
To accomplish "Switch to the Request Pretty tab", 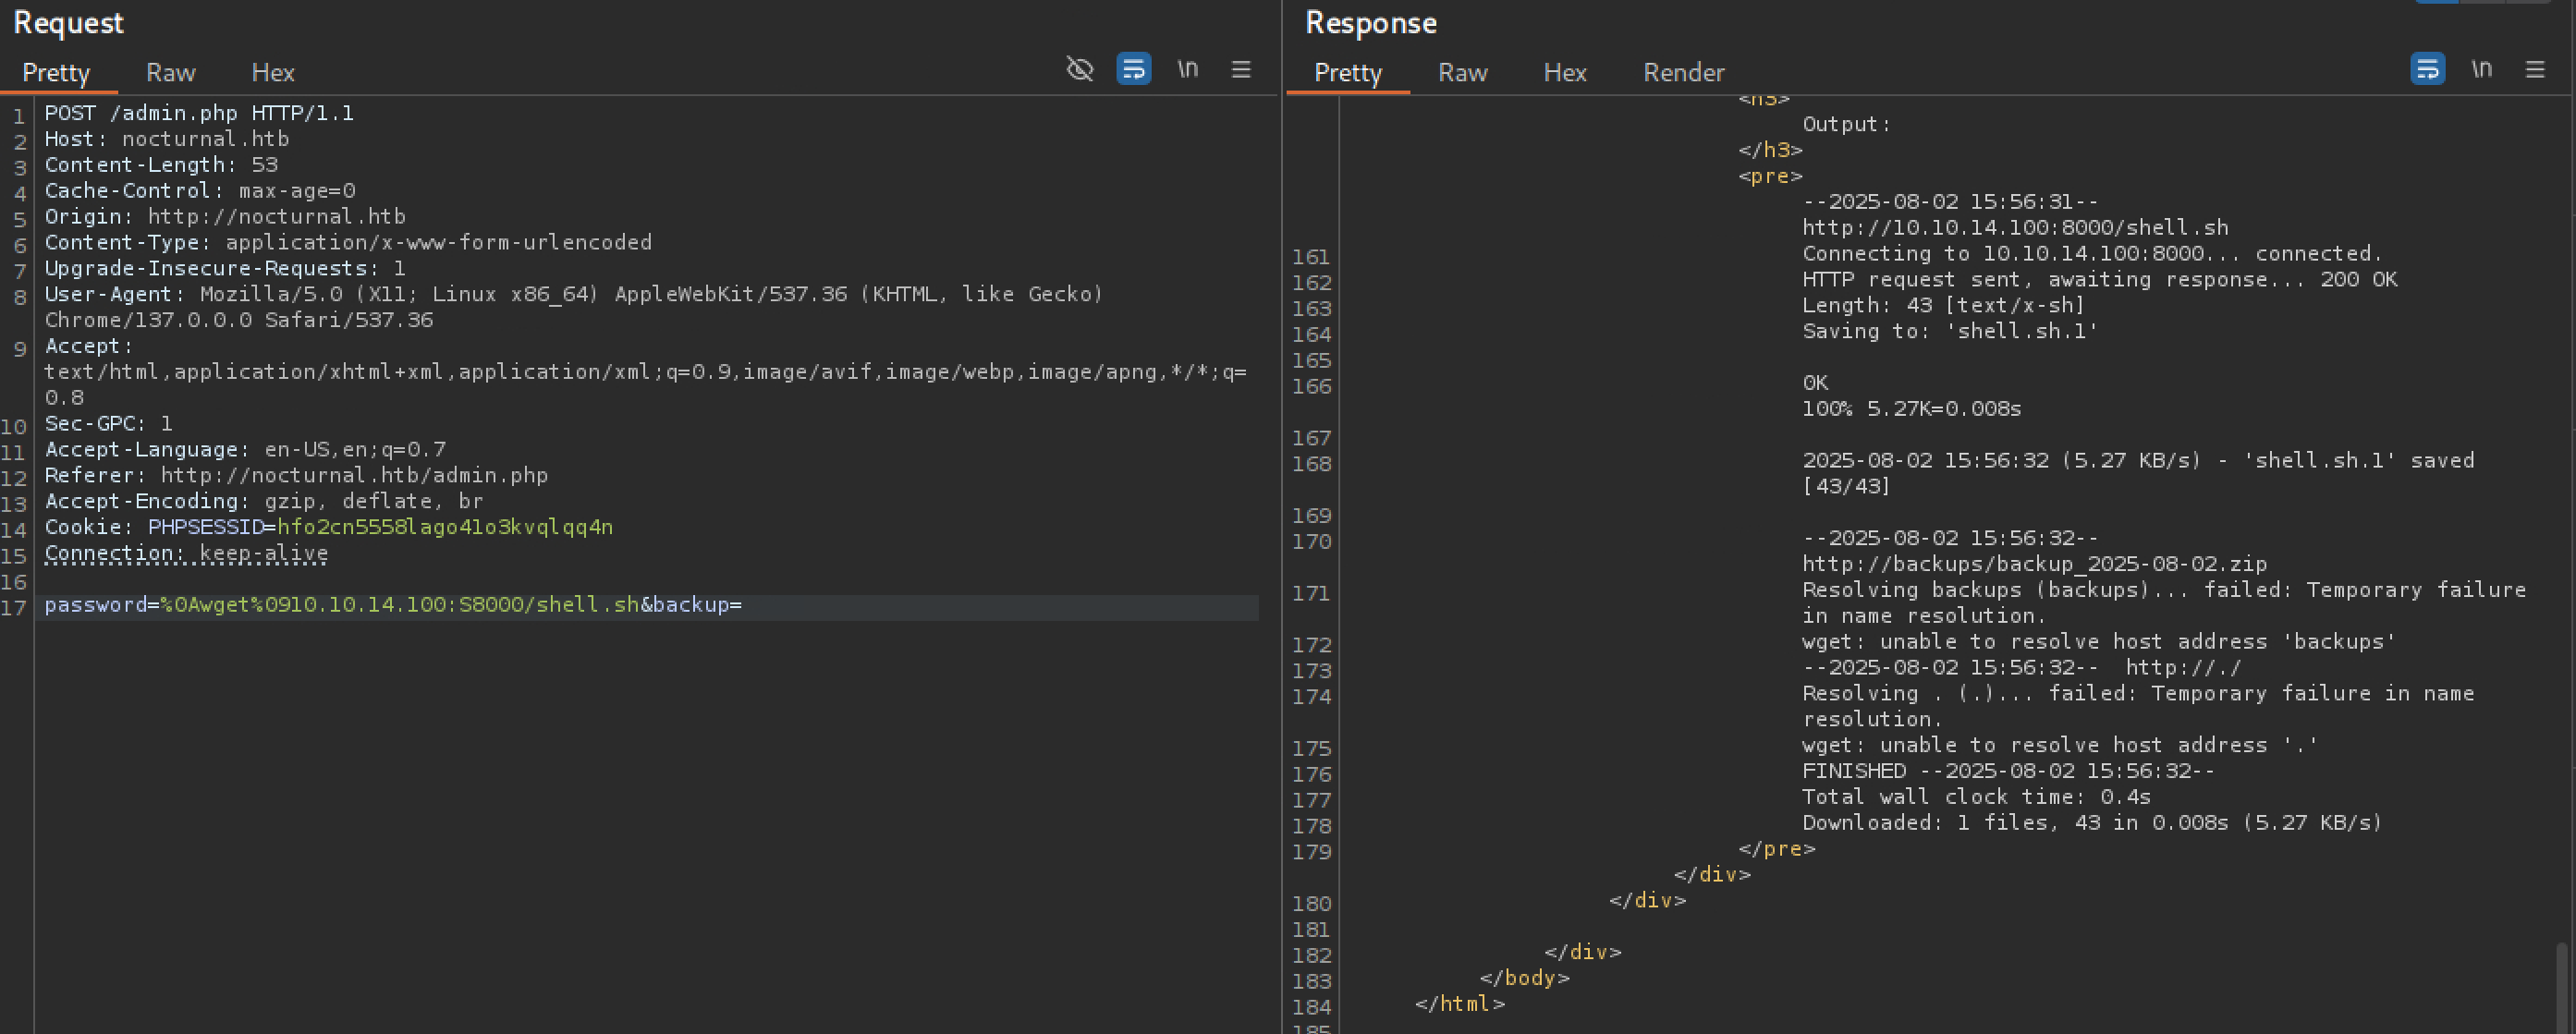I will pyautogui.click(x=56, y=73).
